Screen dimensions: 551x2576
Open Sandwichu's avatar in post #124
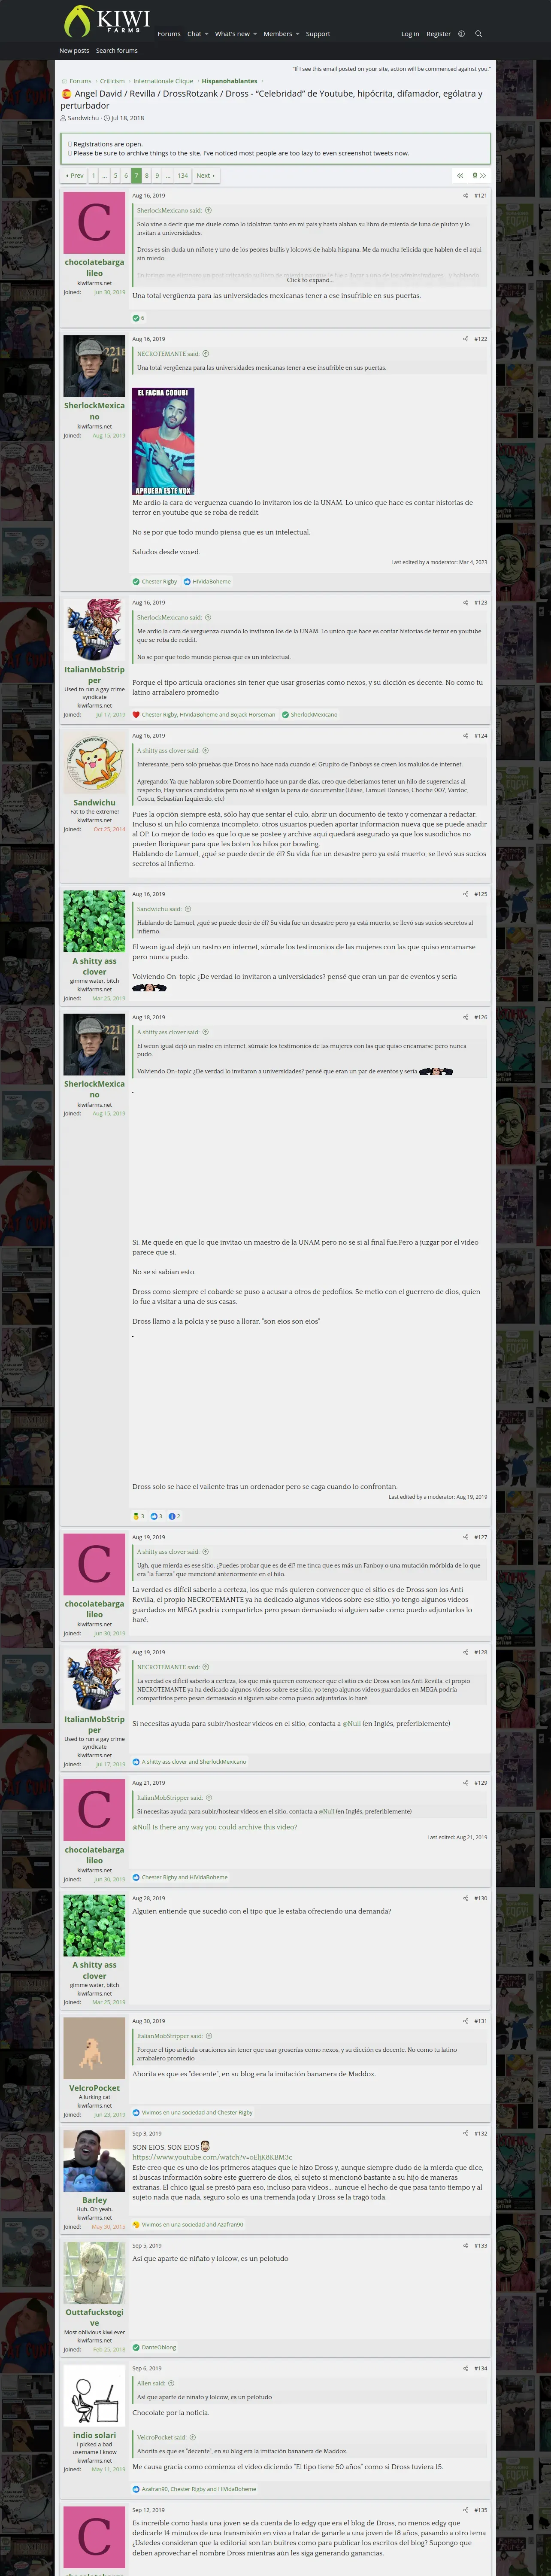[94, 763]
